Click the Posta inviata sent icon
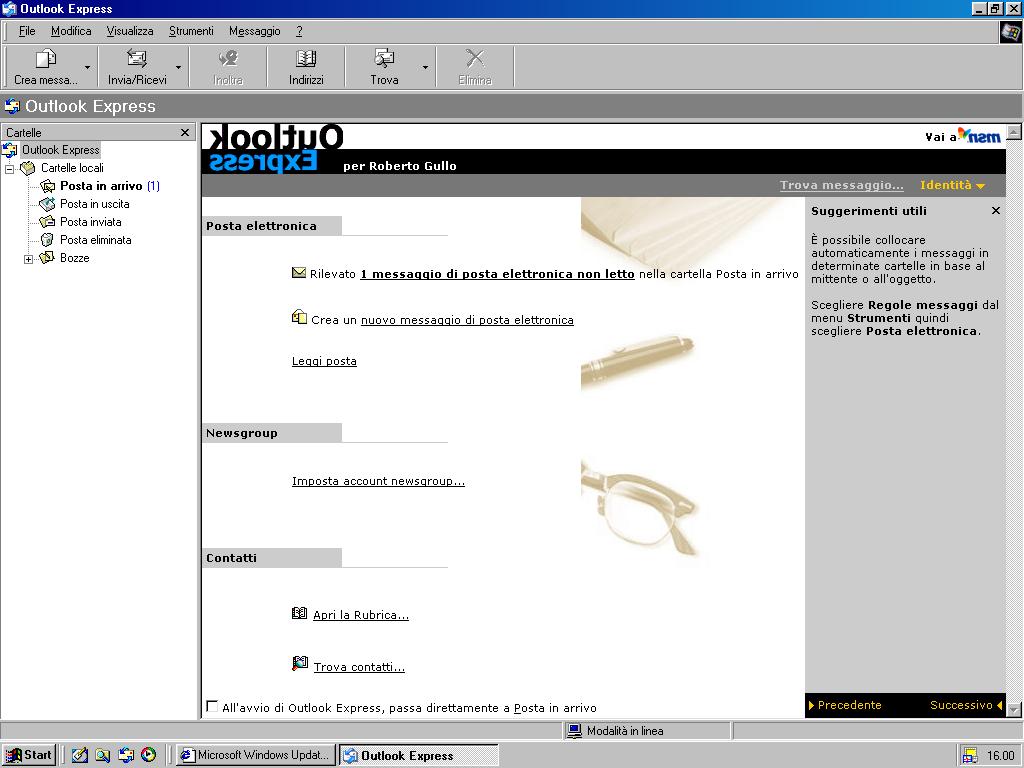Screen dimensions: 1024x768 [47, 222]
